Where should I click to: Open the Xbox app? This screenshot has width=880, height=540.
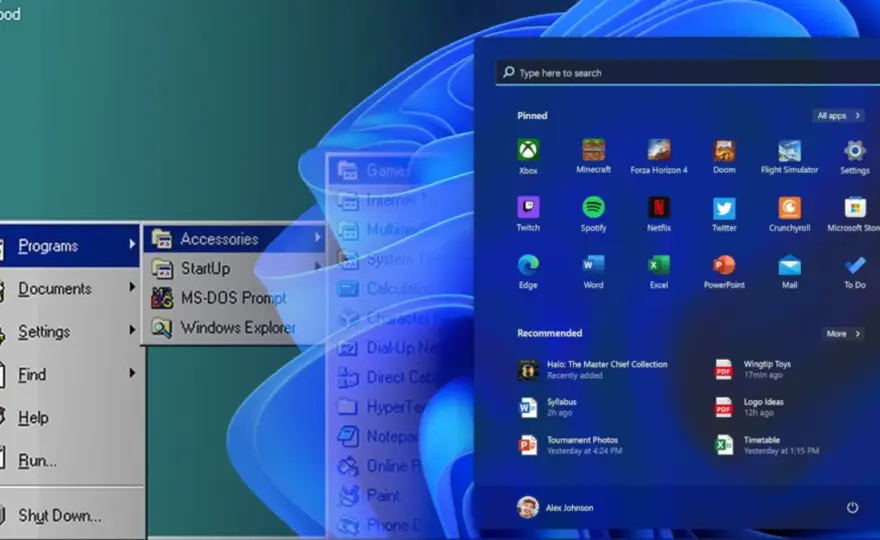[528, 157]
